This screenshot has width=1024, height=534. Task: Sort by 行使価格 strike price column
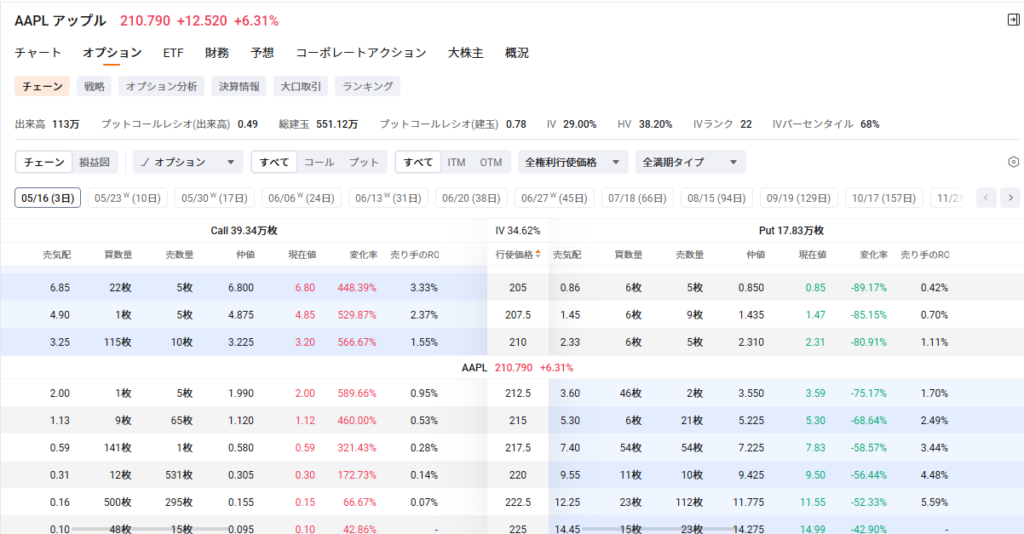click(517, 254)
